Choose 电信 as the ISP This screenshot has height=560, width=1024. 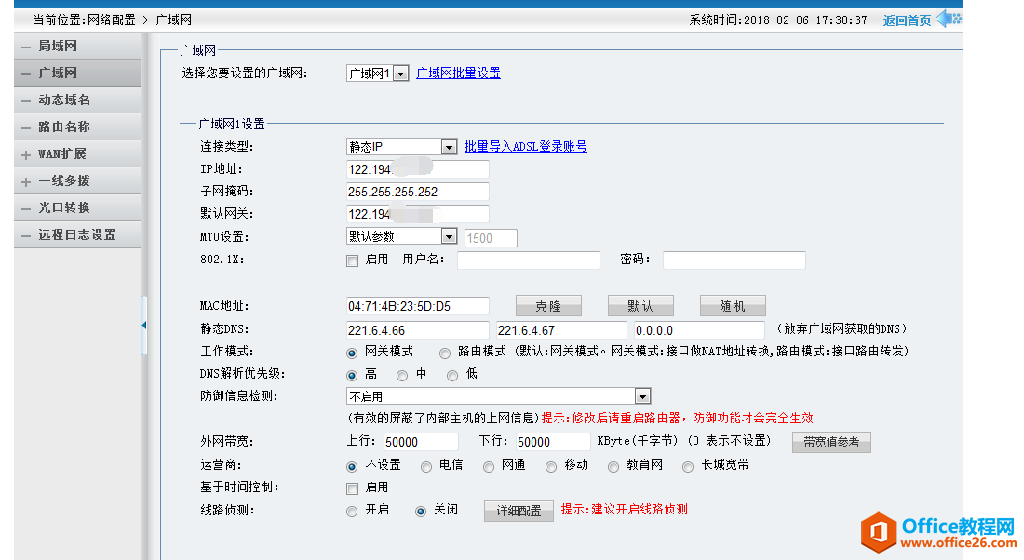[426, 466]
